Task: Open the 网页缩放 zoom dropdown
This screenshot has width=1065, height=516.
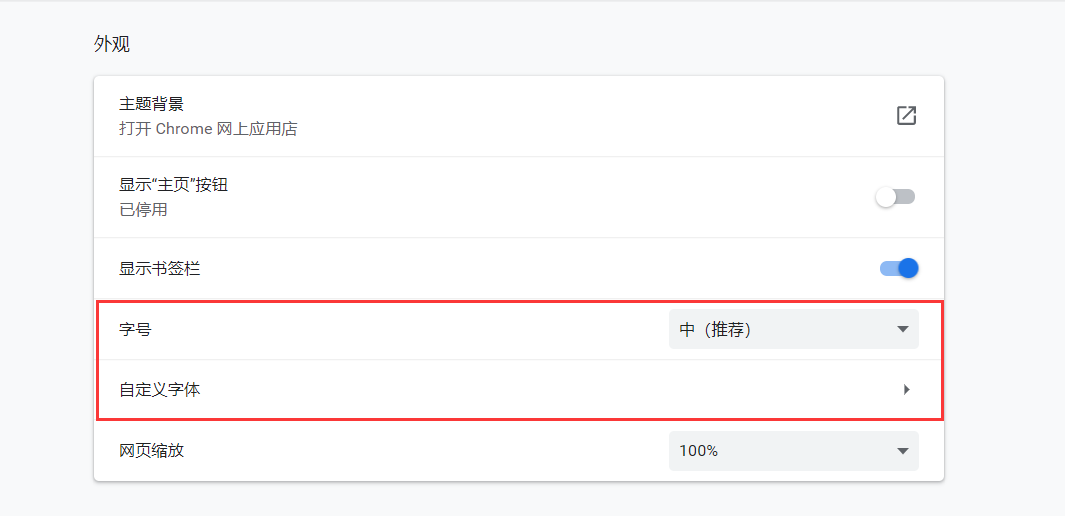Action: point(793,450)
